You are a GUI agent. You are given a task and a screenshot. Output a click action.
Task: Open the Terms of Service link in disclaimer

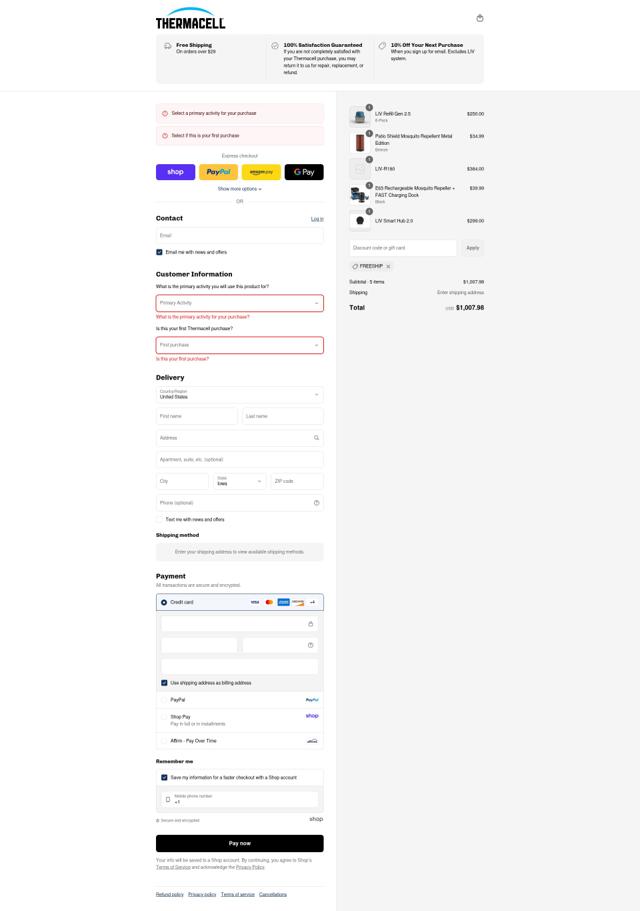coord(173,867)
